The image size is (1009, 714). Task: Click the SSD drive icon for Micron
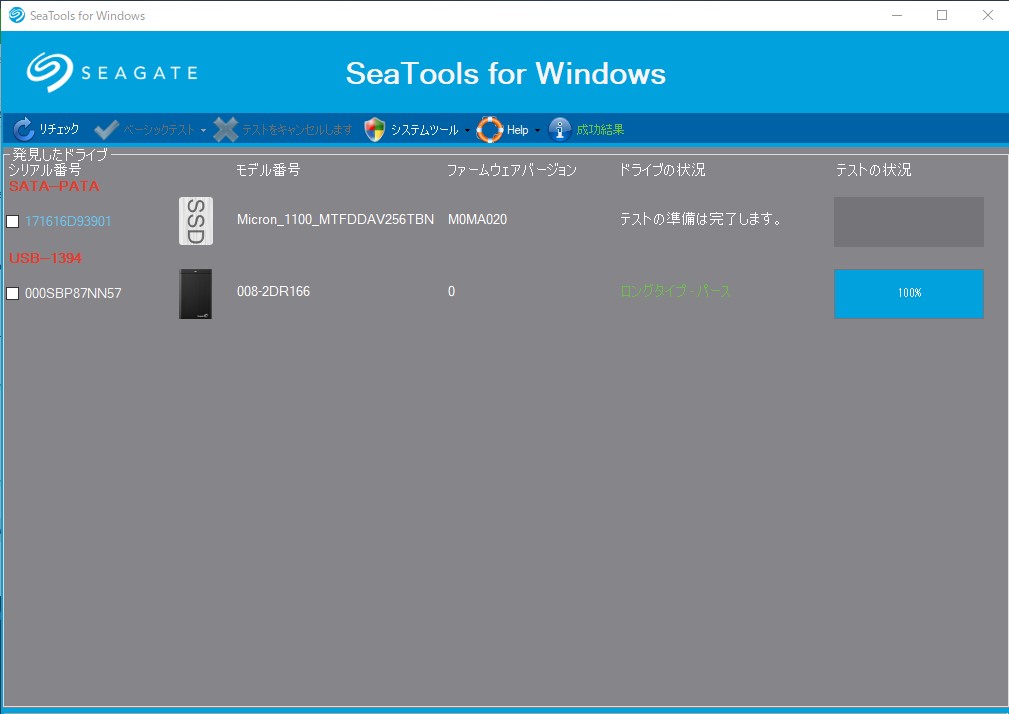(196, 221)
